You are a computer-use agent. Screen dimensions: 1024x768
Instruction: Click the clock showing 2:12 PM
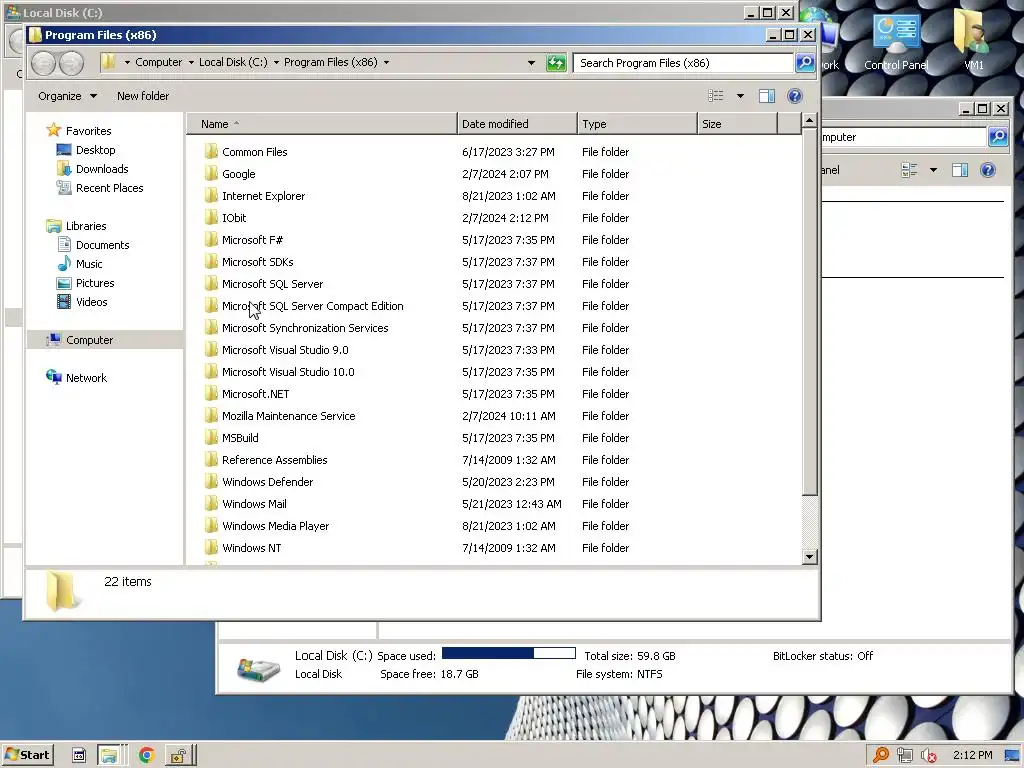[x=972, y=756]
